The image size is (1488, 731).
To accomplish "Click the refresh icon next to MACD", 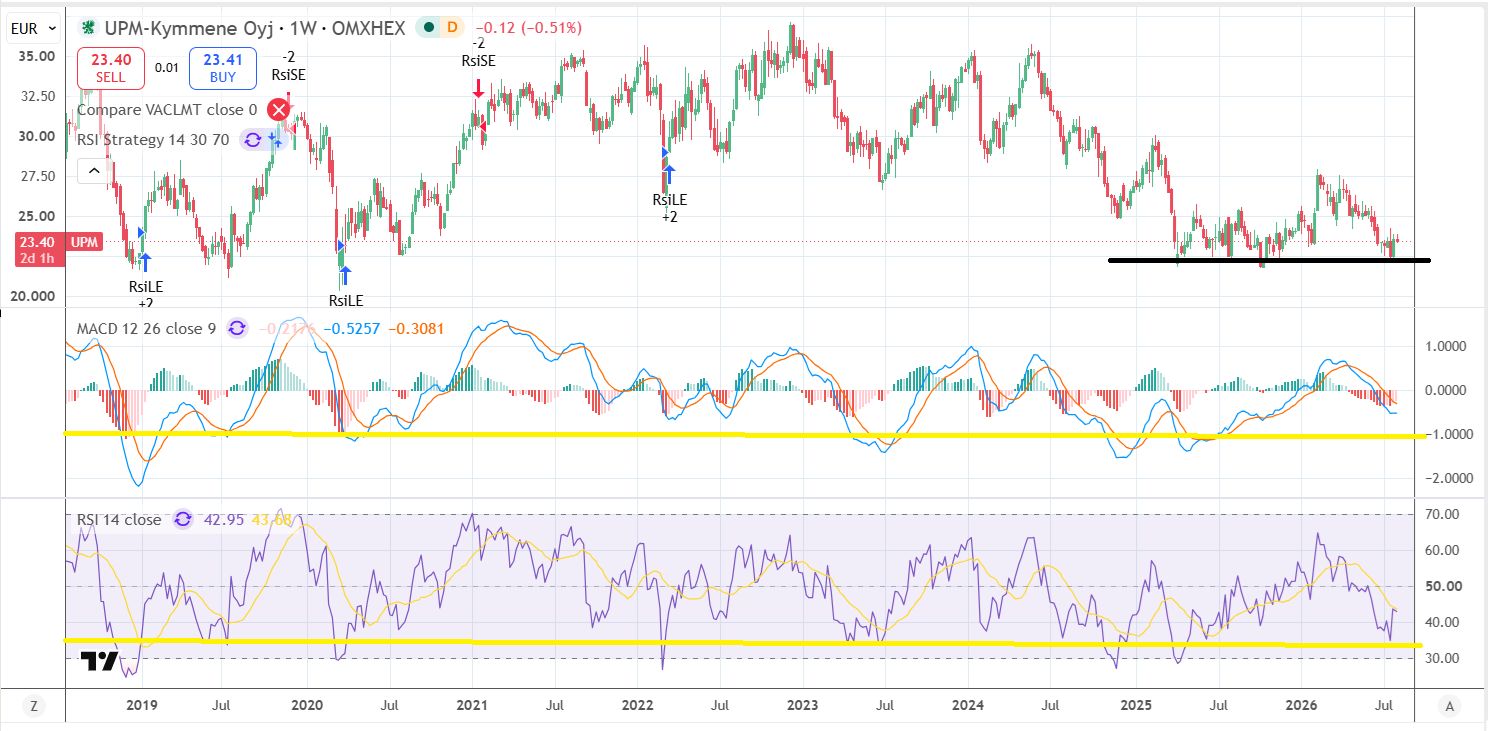I will (237, 328).
